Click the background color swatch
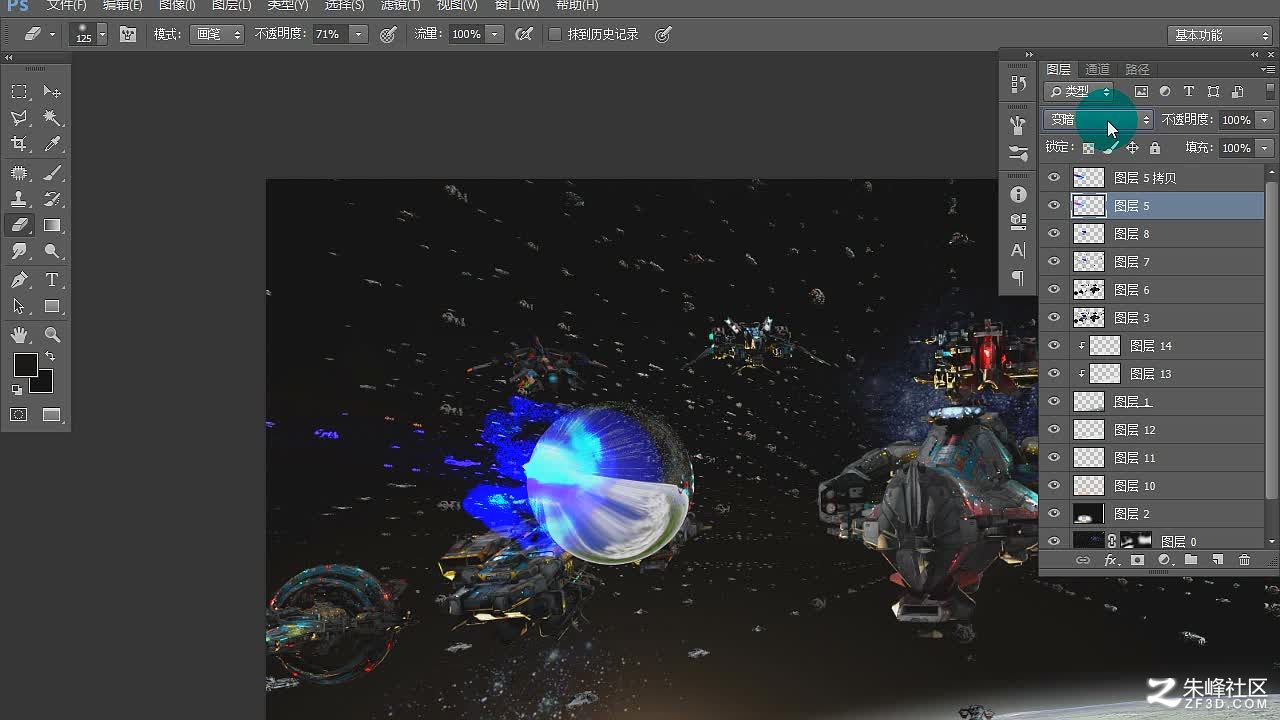This screenshot has height=720, width=1280. pyautogui.click(x=43, y=383)
